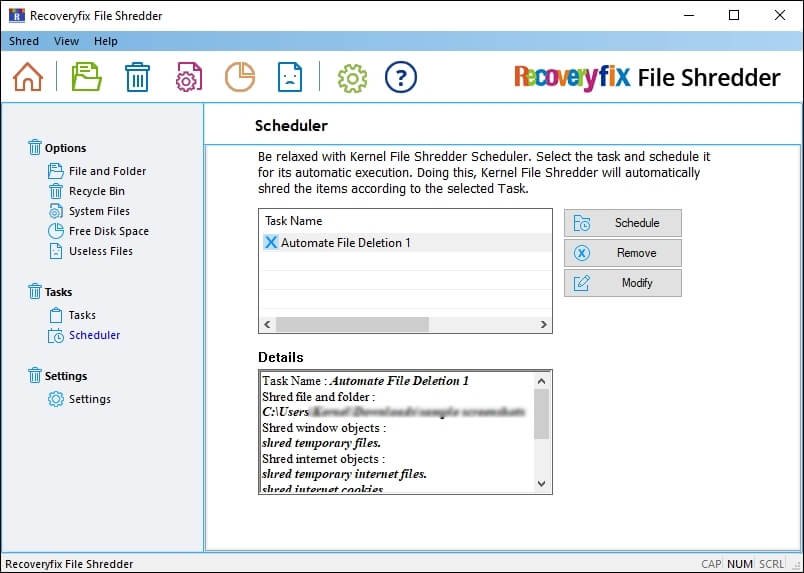Click the Free Disk Space pie toolbar icon
Image resolution: width=804 pixels, height=573 pixels.
coord(239,77)
